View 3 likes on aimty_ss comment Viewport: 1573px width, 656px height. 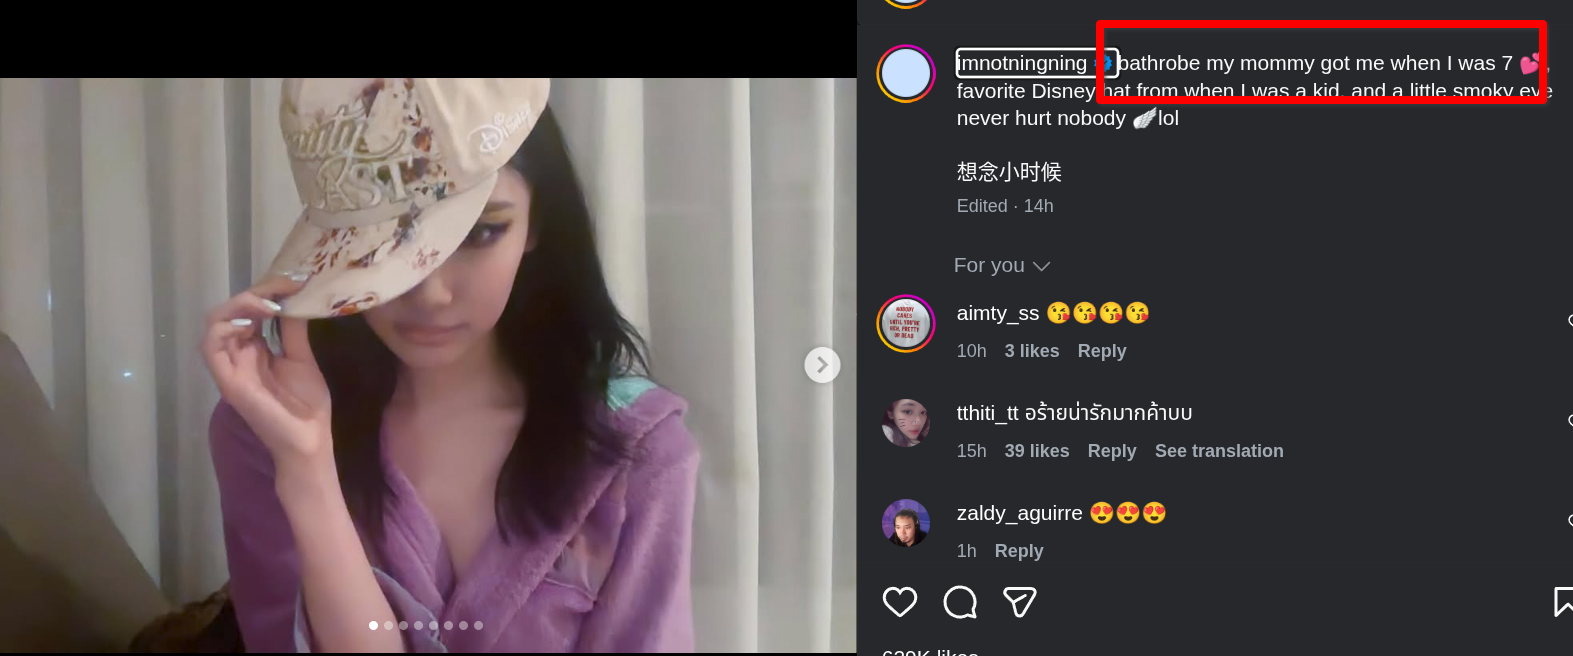[x=1032, y=351]
